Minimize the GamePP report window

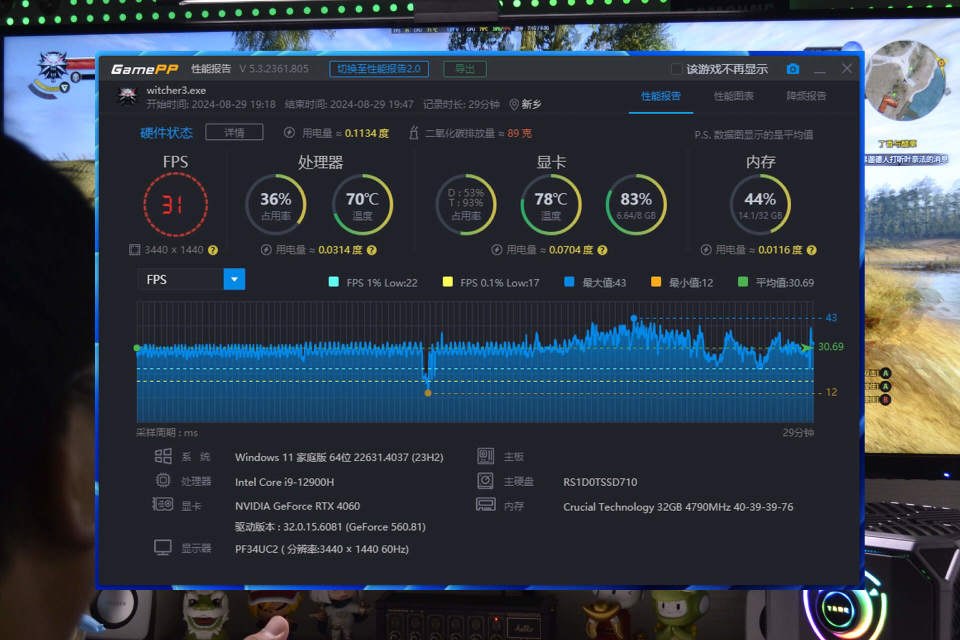pos(820,70)
